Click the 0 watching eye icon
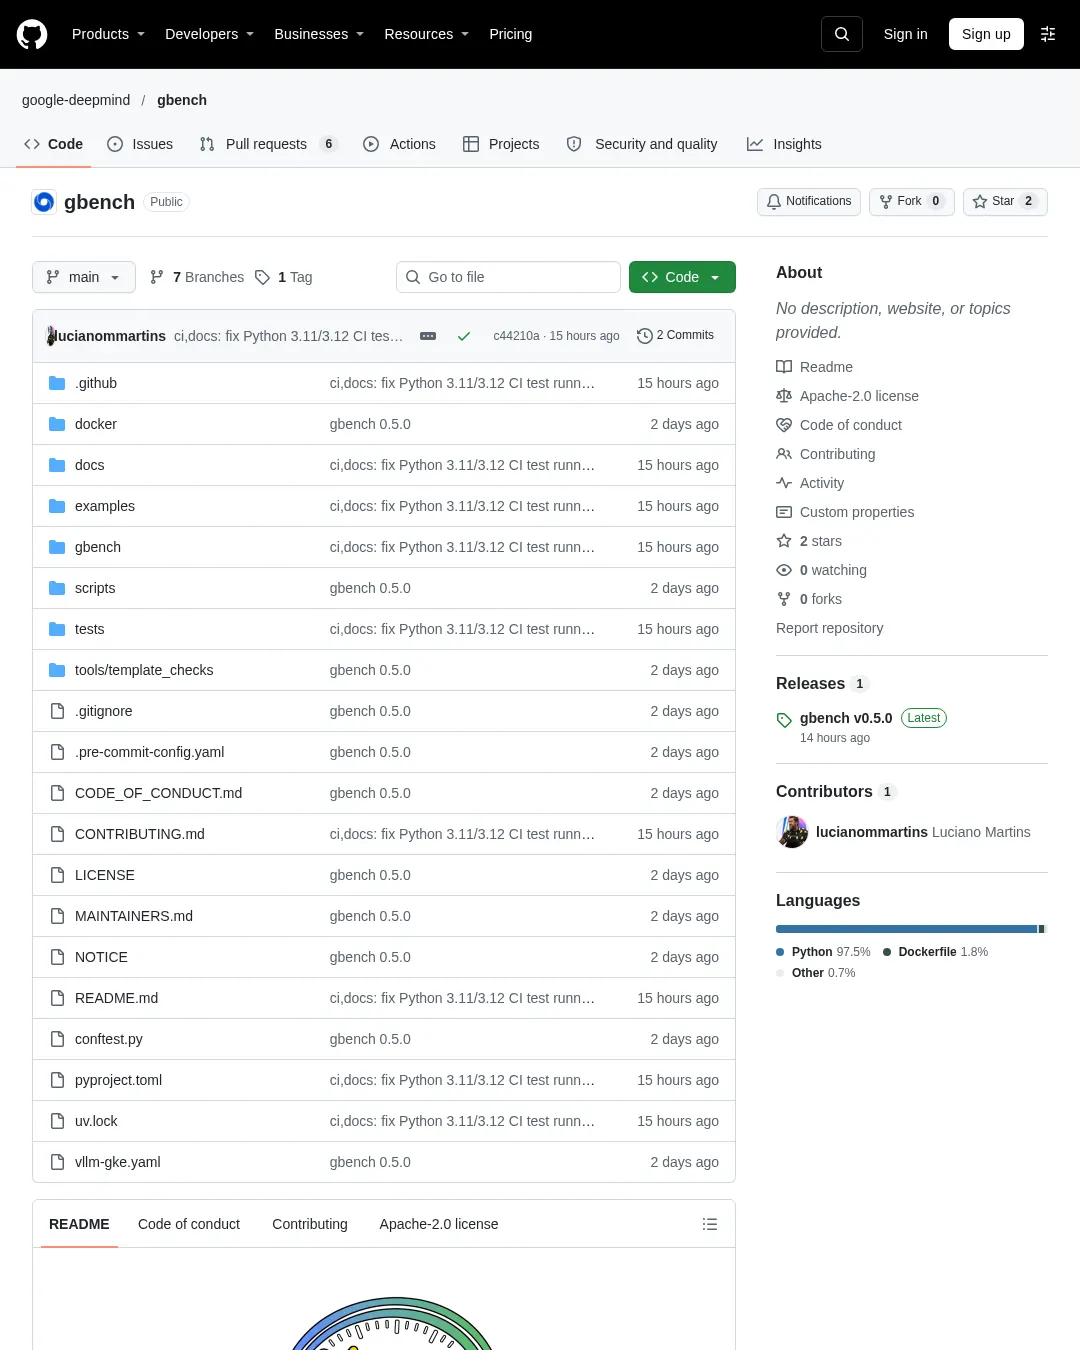Viewport: 1080px width, 1350px height. point(784,570)
